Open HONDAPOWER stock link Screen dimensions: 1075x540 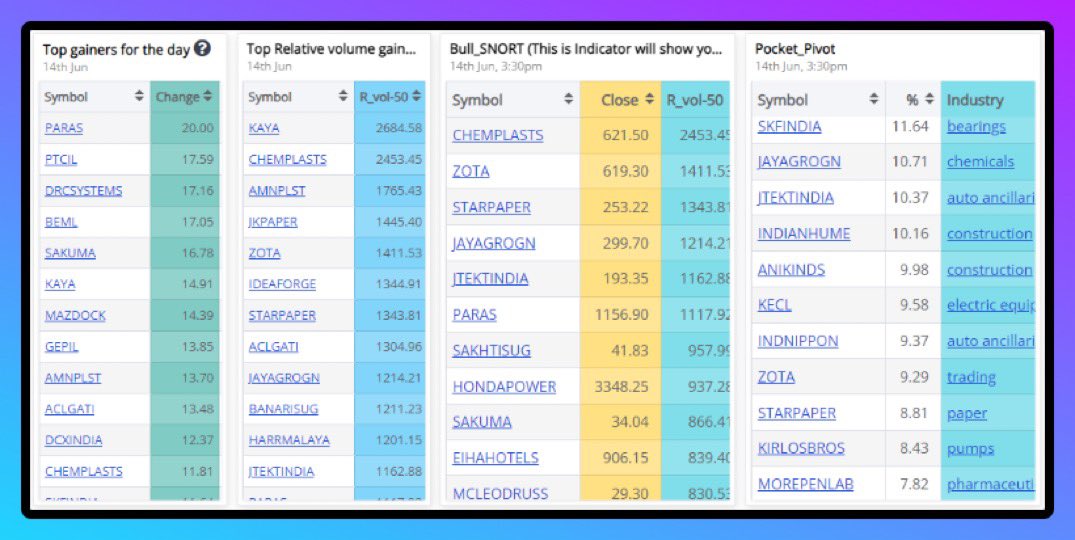tap(504, 386)
